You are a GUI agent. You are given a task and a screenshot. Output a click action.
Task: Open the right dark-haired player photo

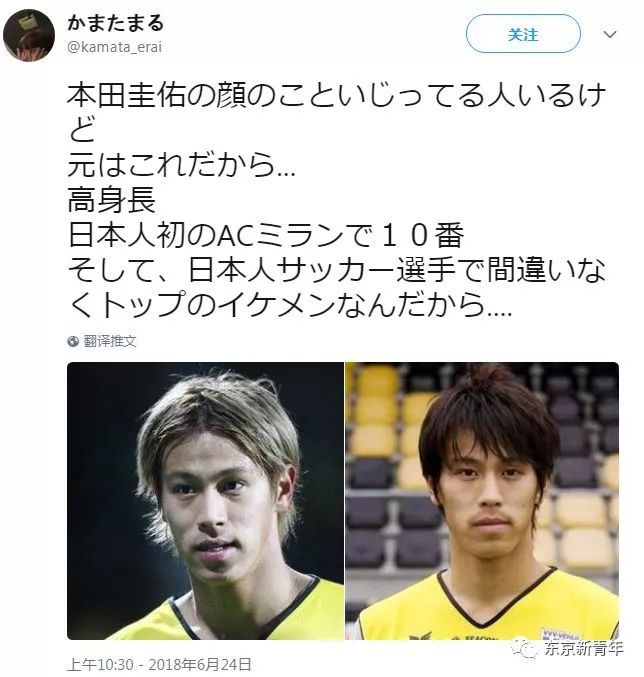point(482,501)
